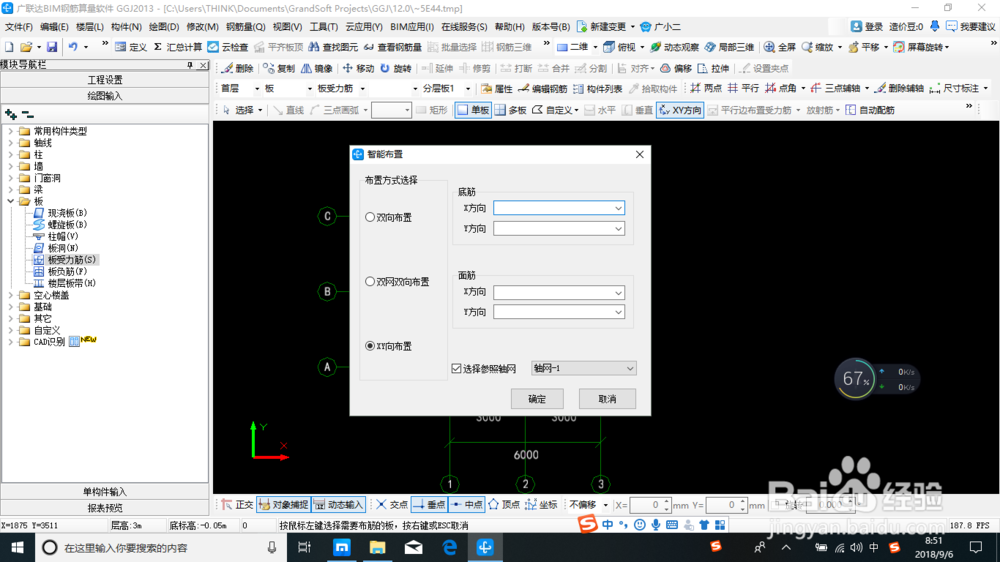Launch 云检查 cloud check
Viewport: 1000px width, 562px height.
click(228, 47)
